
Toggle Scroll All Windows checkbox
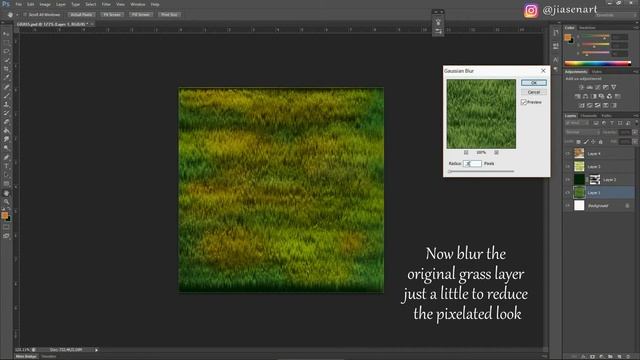click(25, 14)
